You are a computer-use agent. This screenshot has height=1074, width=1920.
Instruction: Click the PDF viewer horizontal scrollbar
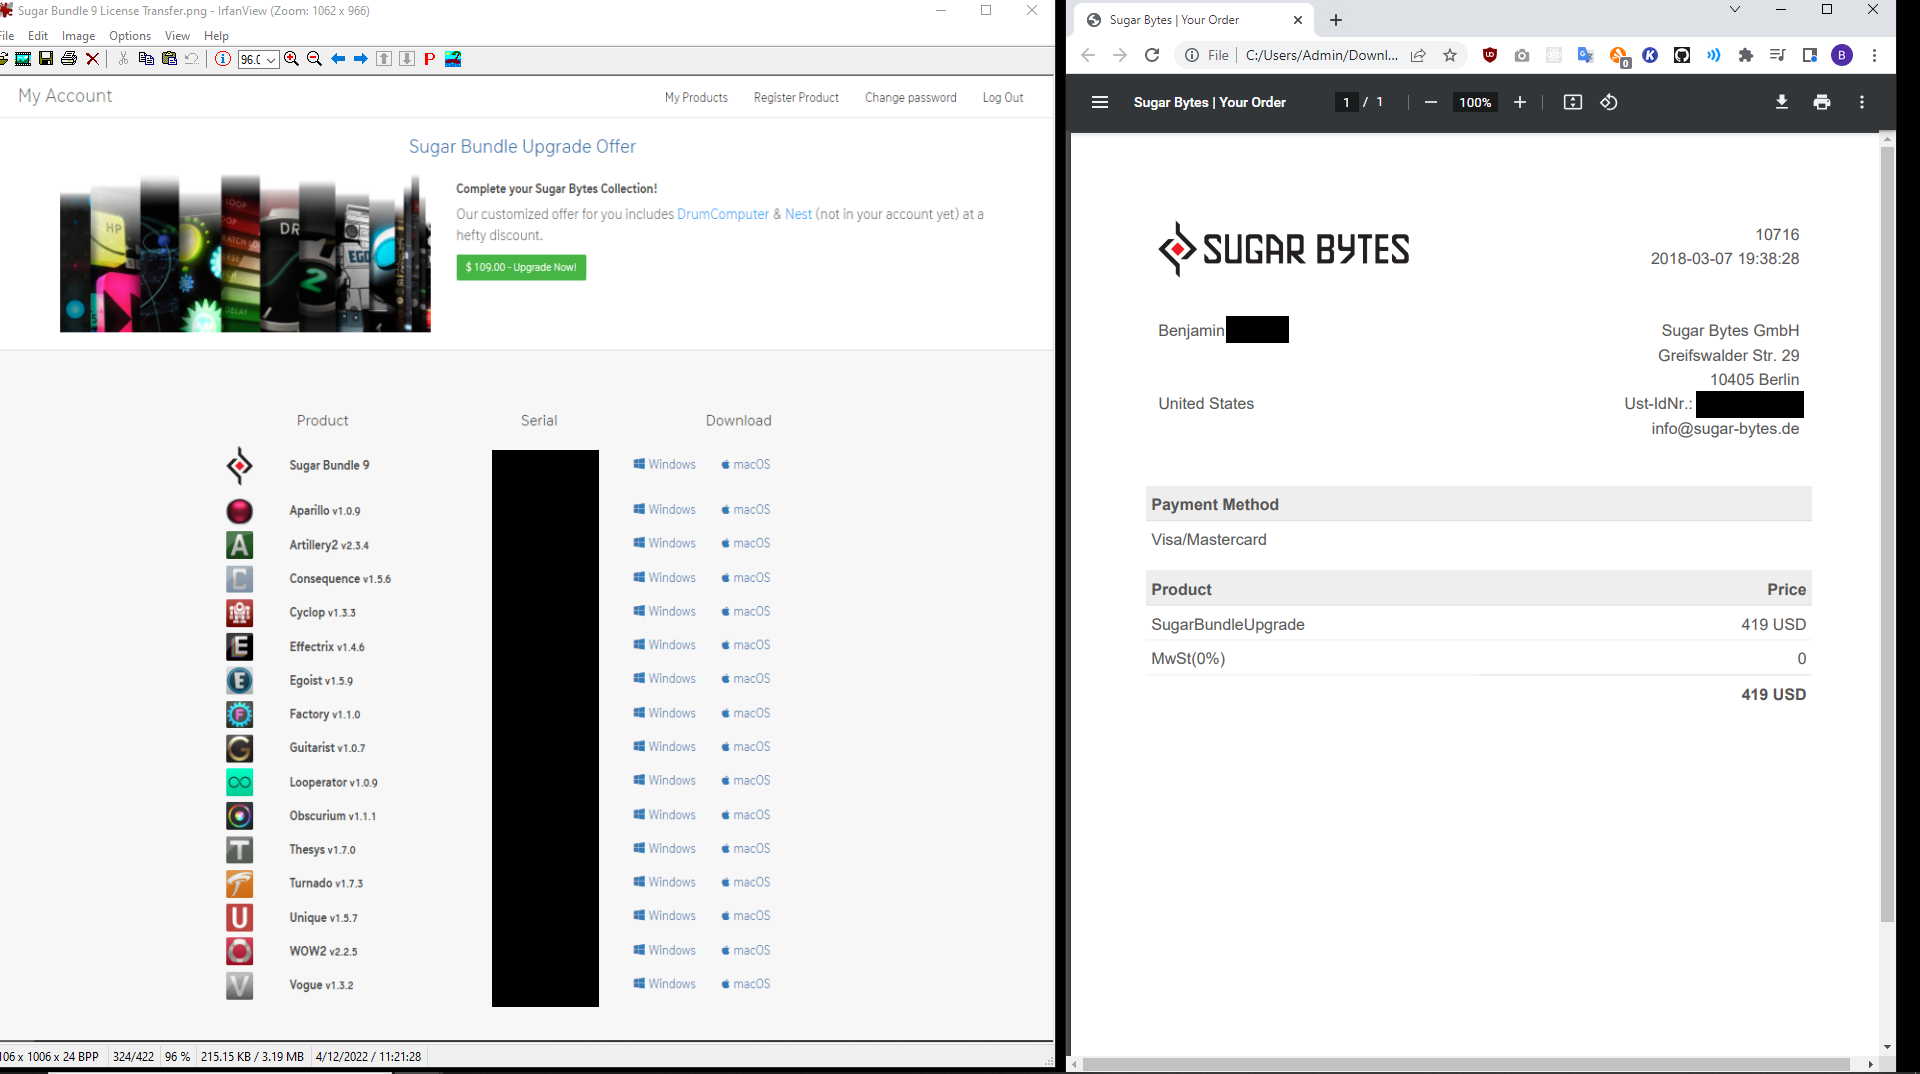1466,1064
